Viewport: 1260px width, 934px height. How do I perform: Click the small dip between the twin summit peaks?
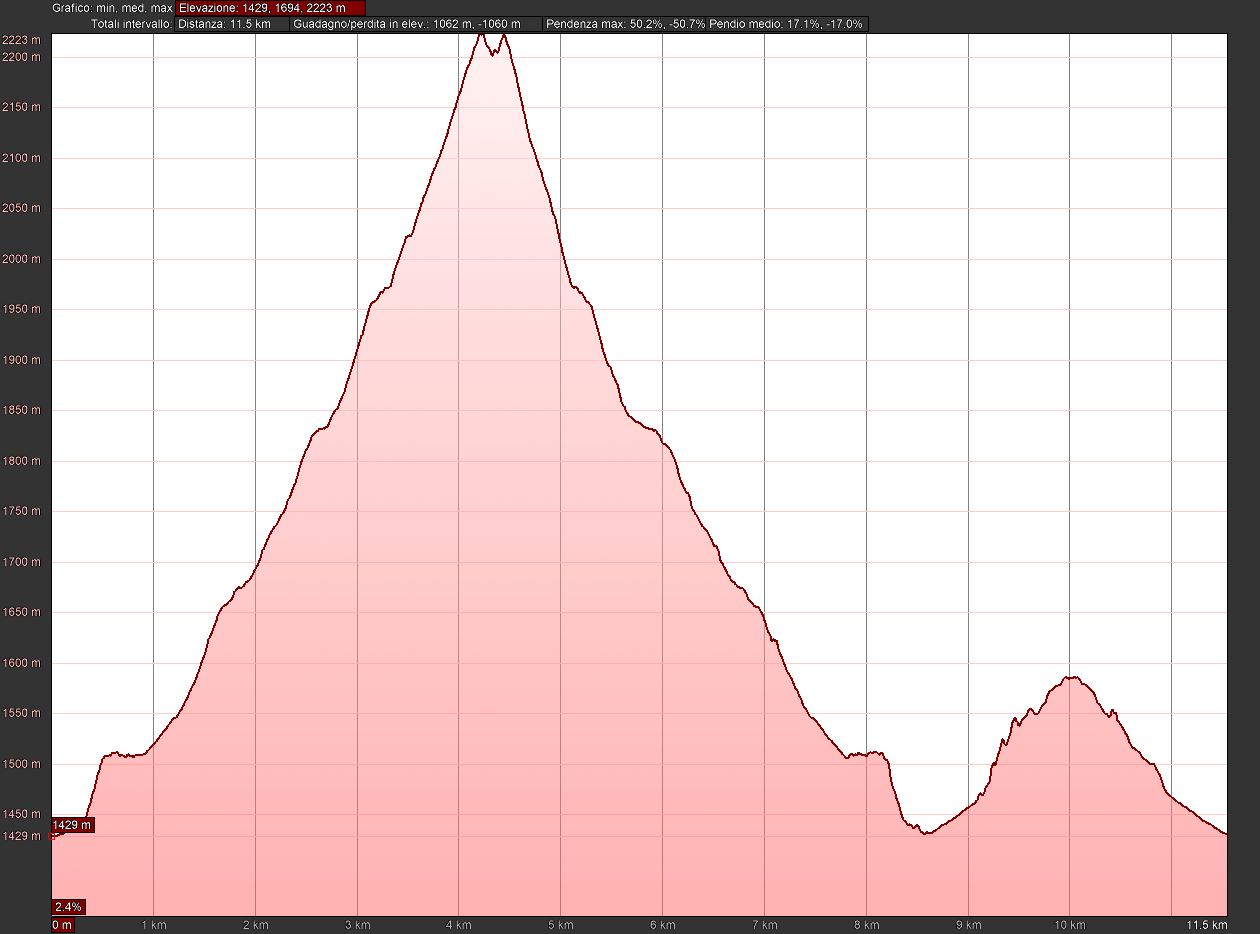point(492,53)
